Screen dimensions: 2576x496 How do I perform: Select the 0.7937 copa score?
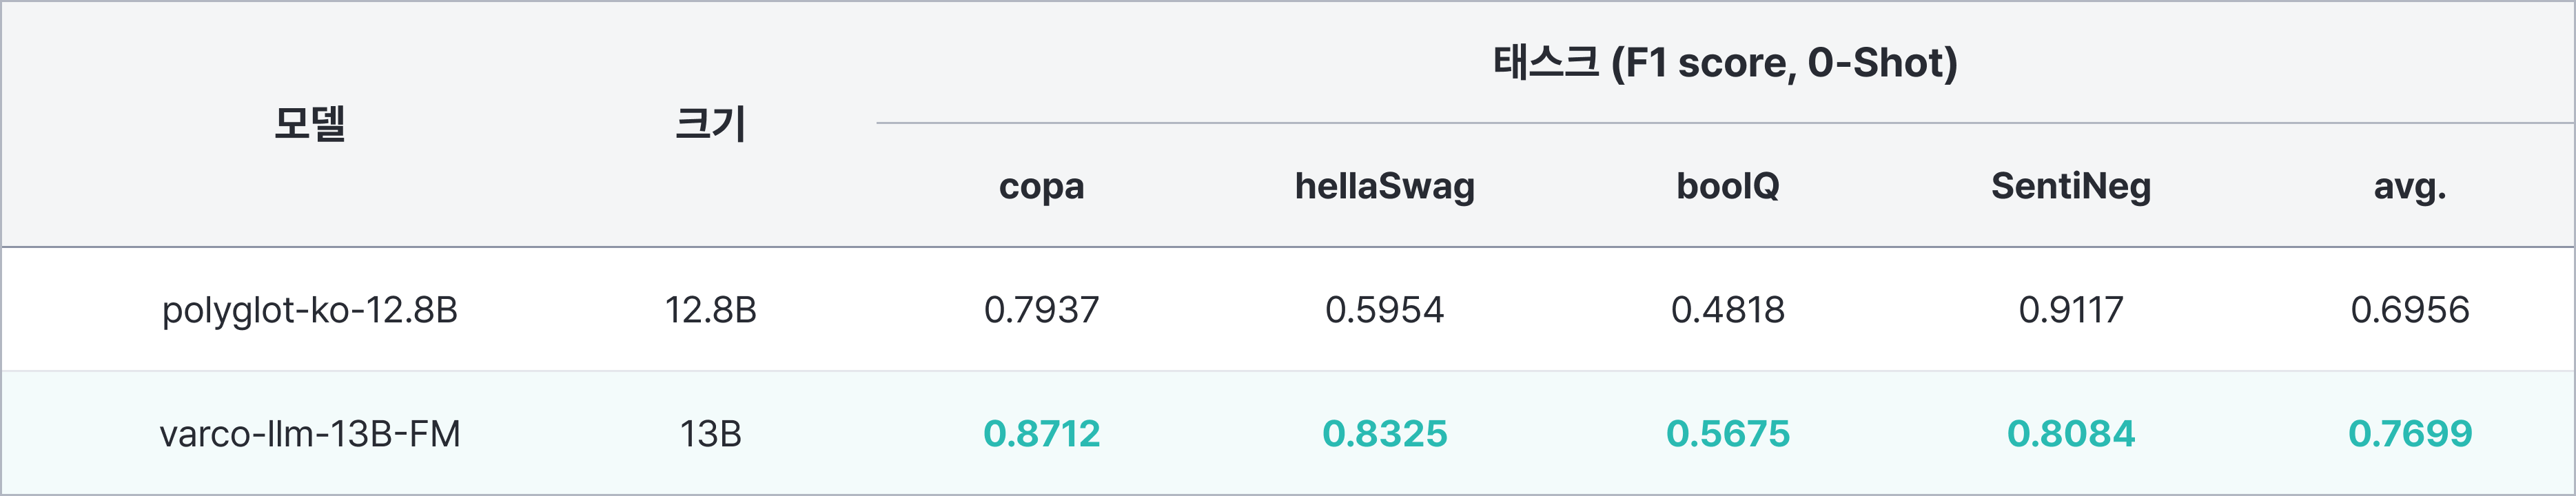1041,310
